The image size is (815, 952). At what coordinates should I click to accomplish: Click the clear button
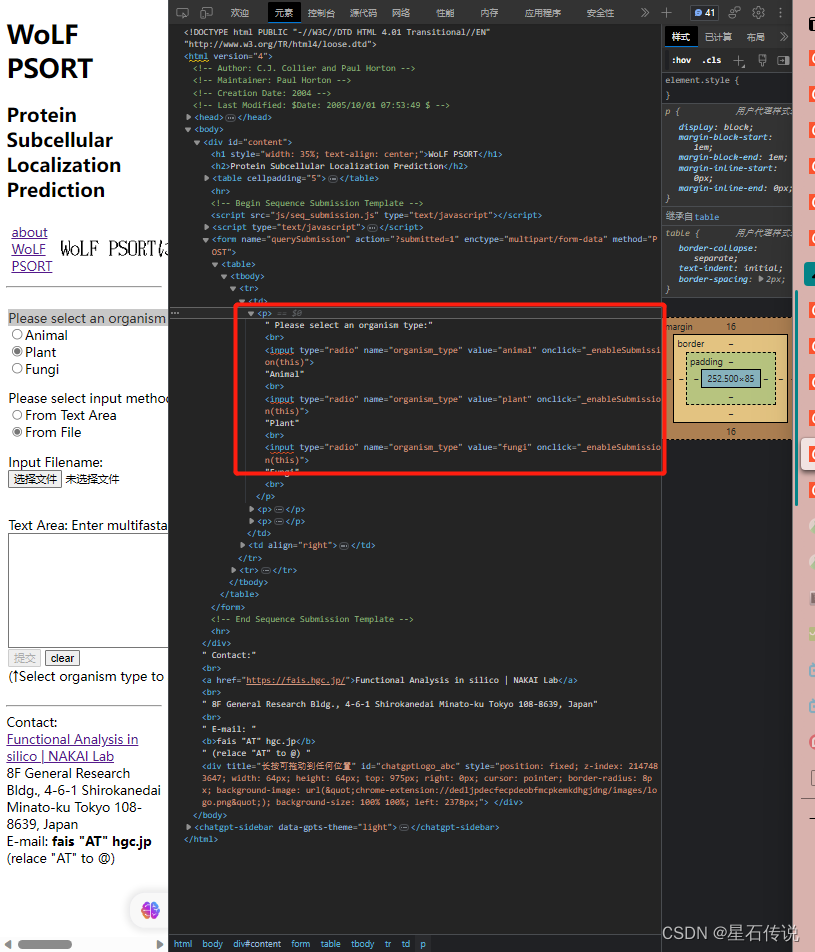(63, 658)
